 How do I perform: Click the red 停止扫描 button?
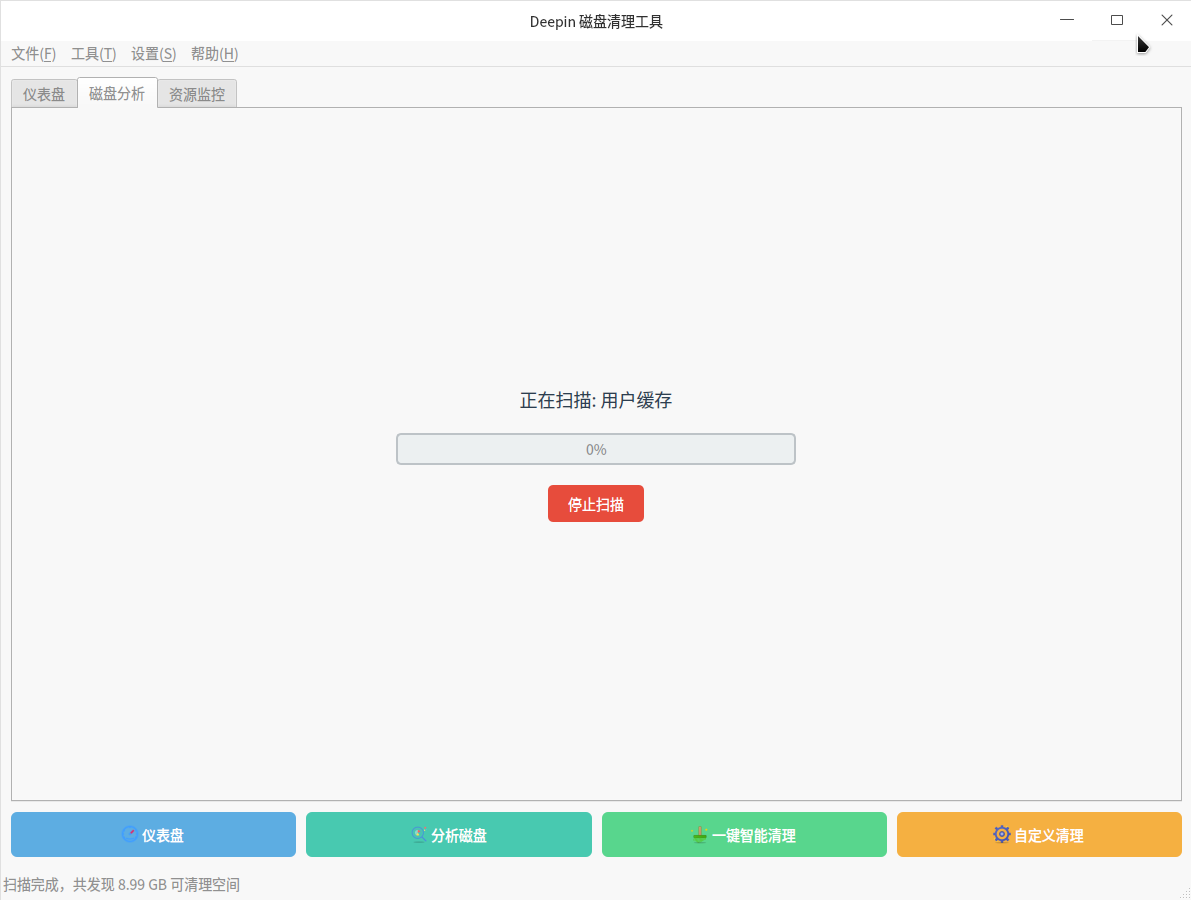[x=596, y=504]
